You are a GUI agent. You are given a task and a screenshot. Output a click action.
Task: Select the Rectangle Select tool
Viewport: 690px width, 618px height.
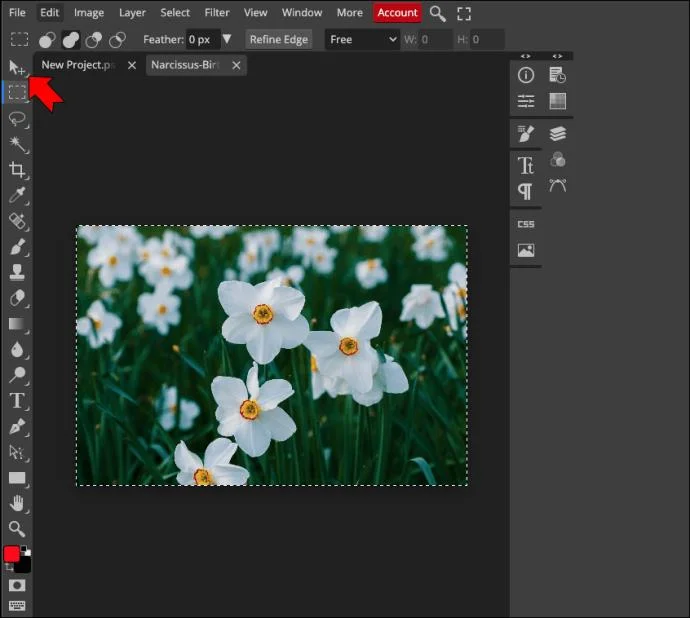coord(17,92)
